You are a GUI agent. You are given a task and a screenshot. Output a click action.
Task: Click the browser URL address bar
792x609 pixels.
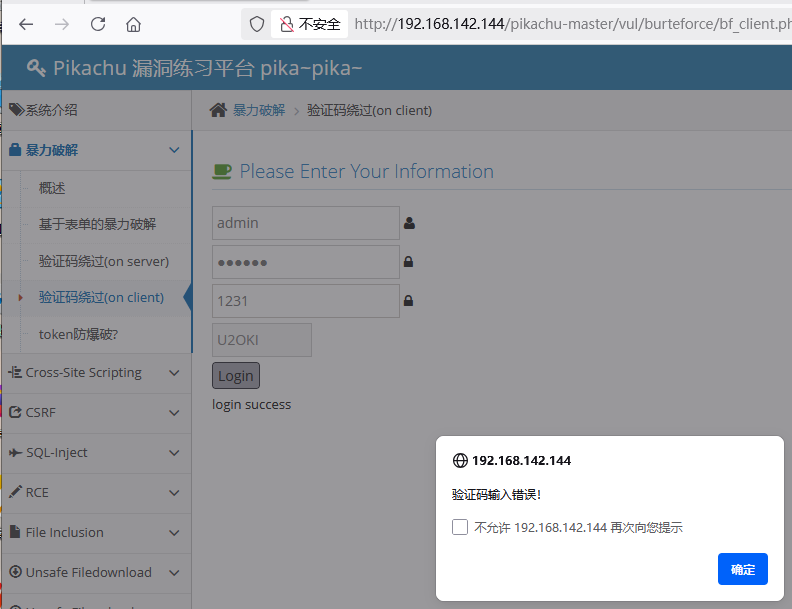(x=572, y=24)
